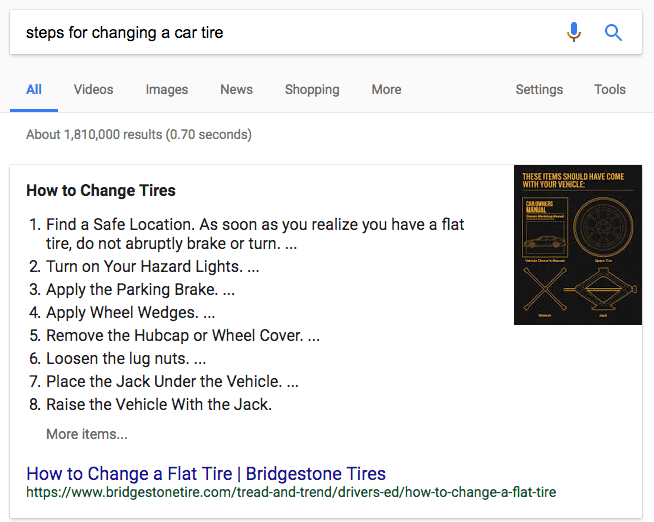This screenshot has width=654, height=522.
Task: Click the bridgestonetire.com green URL
Action: click(x=291, y=492)
